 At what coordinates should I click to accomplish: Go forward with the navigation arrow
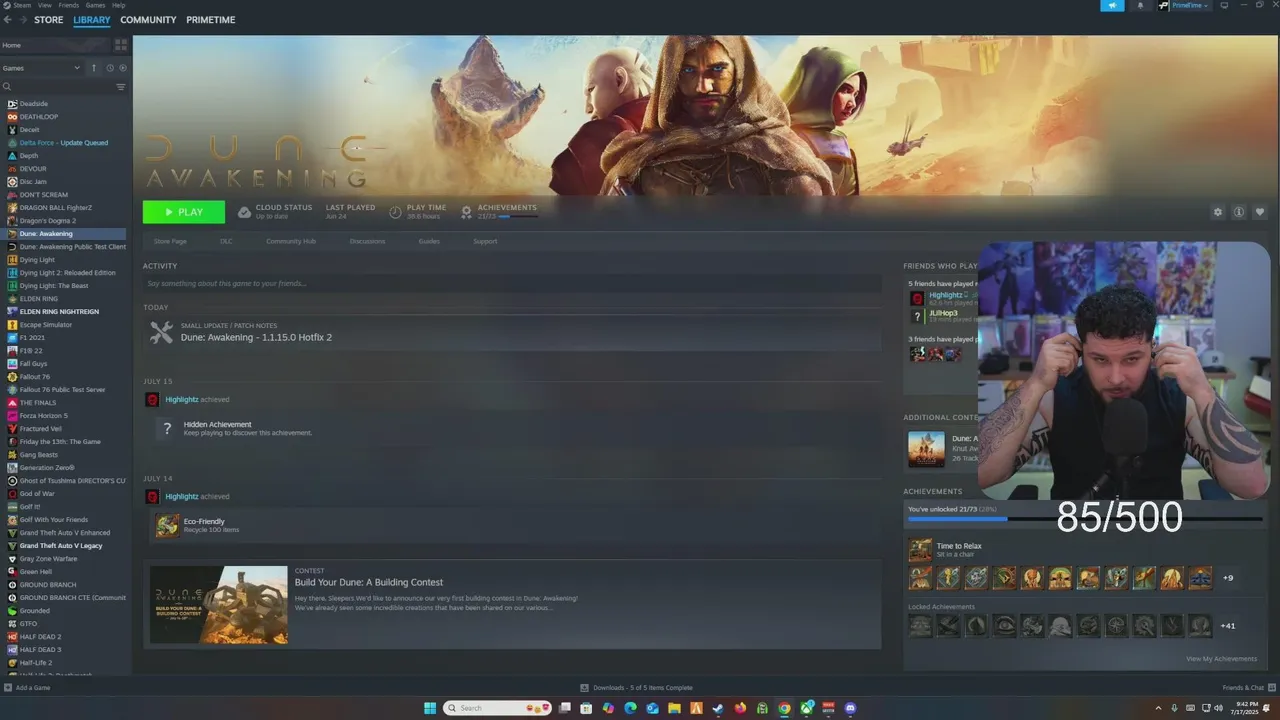(23, 20)
